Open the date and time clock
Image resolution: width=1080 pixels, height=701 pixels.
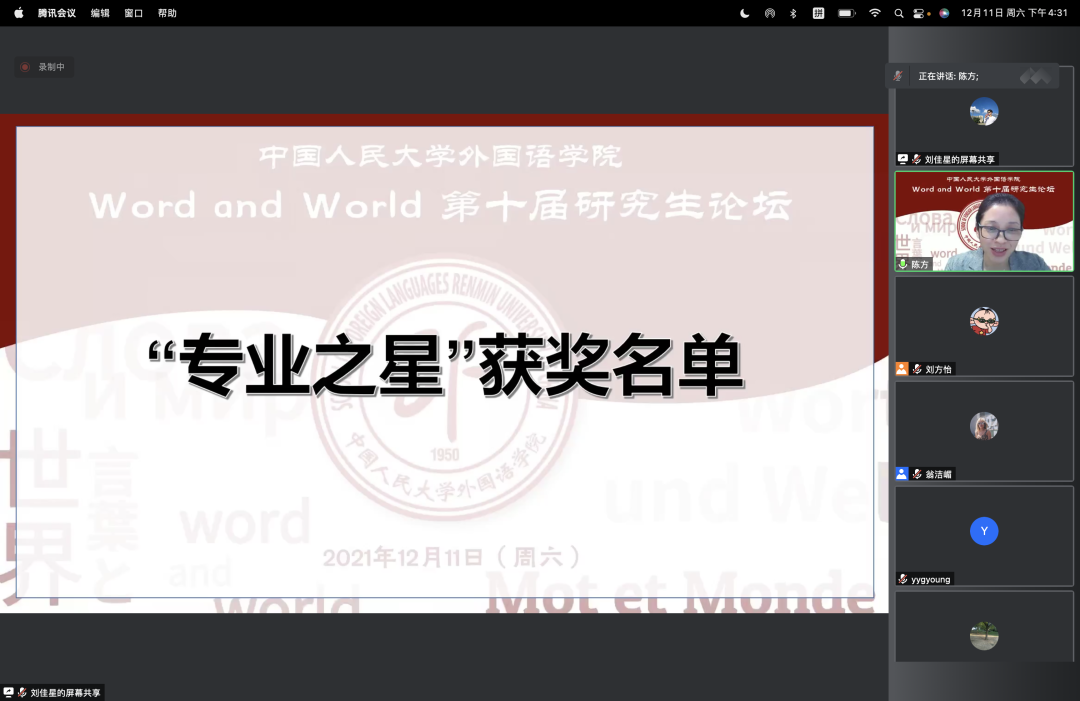(1014, 13)
